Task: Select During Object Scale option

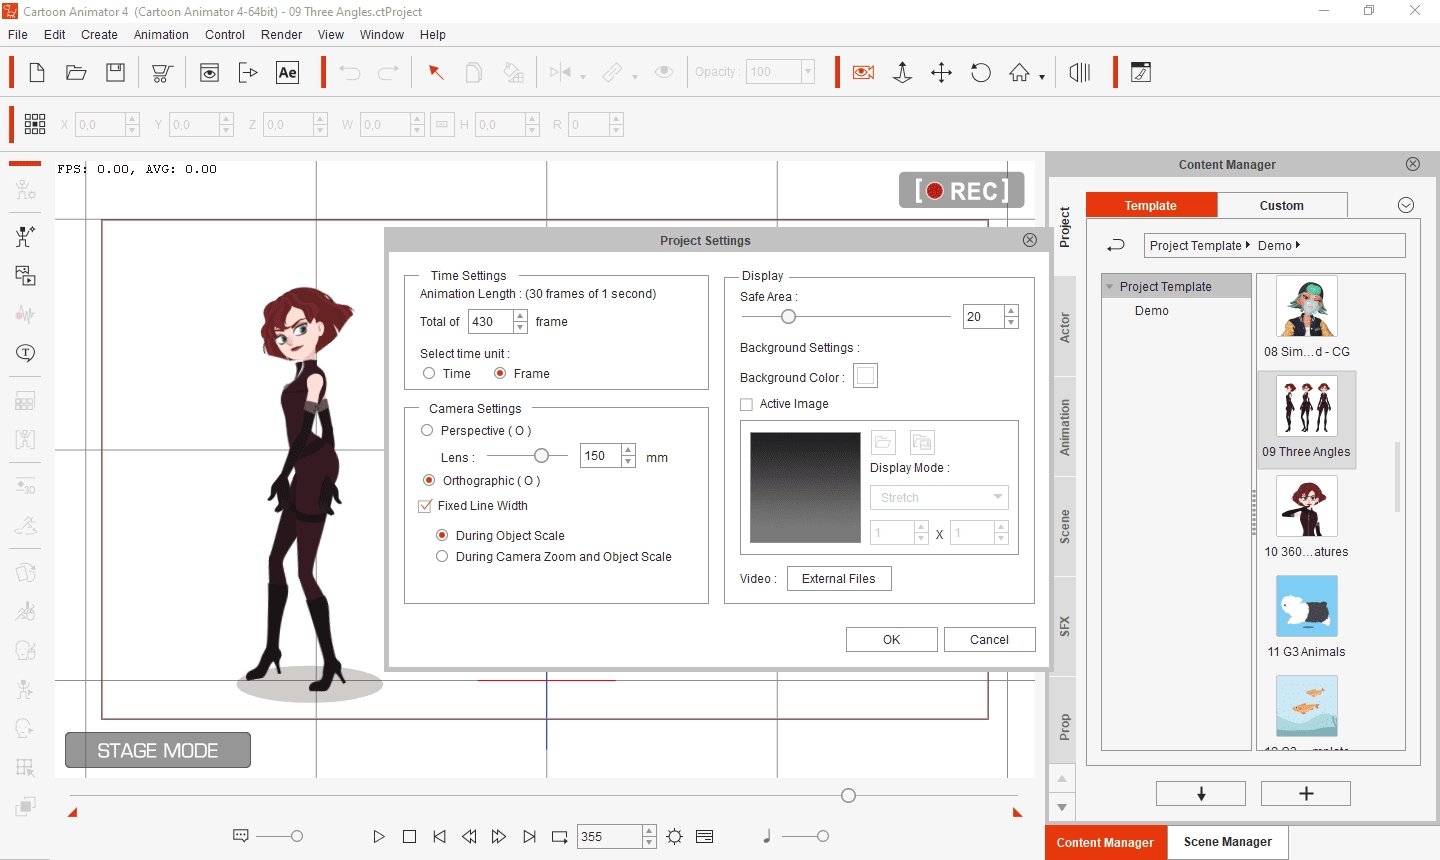Action: point(442,536)
